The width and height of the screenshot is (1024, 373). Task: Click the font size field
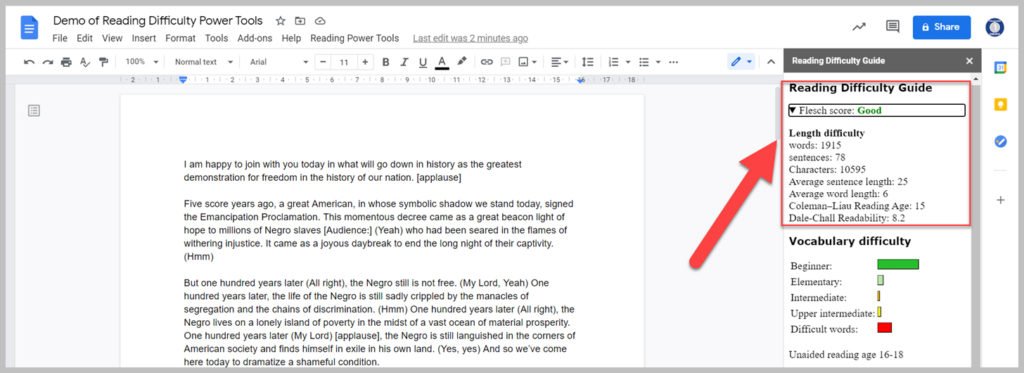point(344,62)
